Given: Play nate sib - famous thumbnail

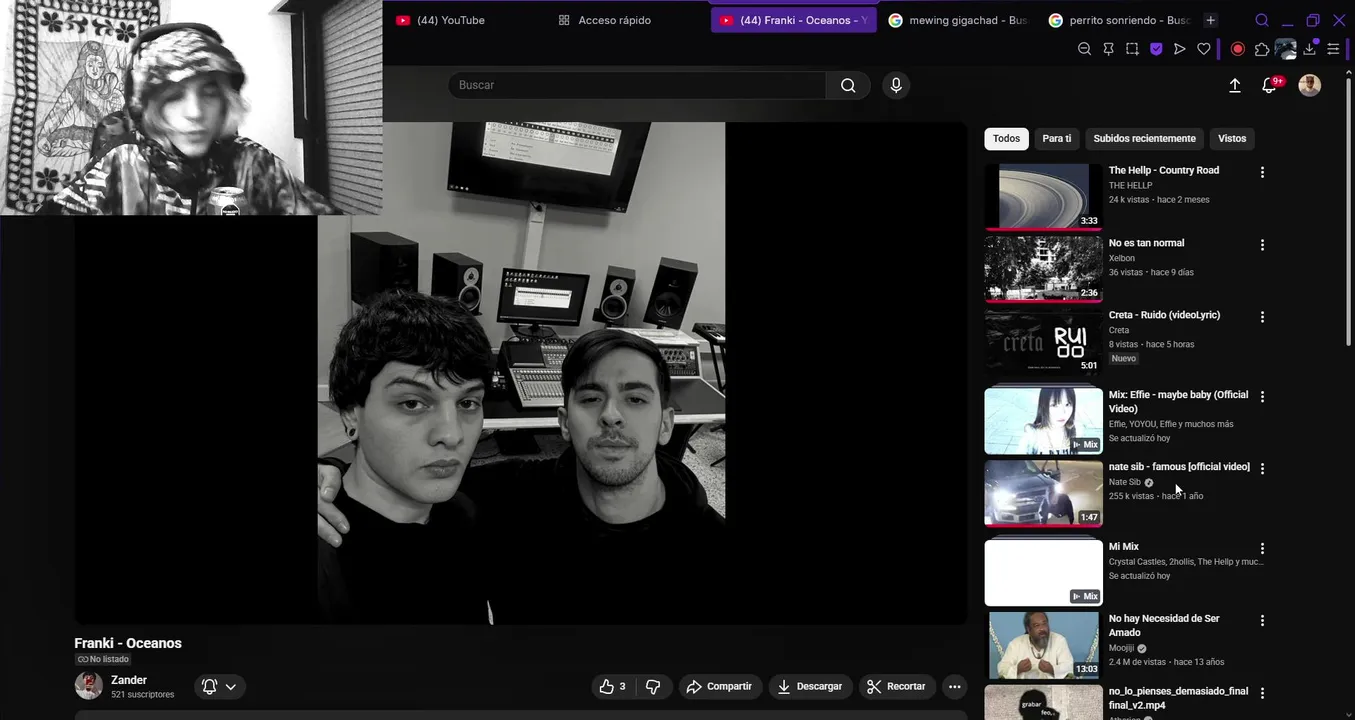Looking at the screenshot, I should tap(1043, 493).
